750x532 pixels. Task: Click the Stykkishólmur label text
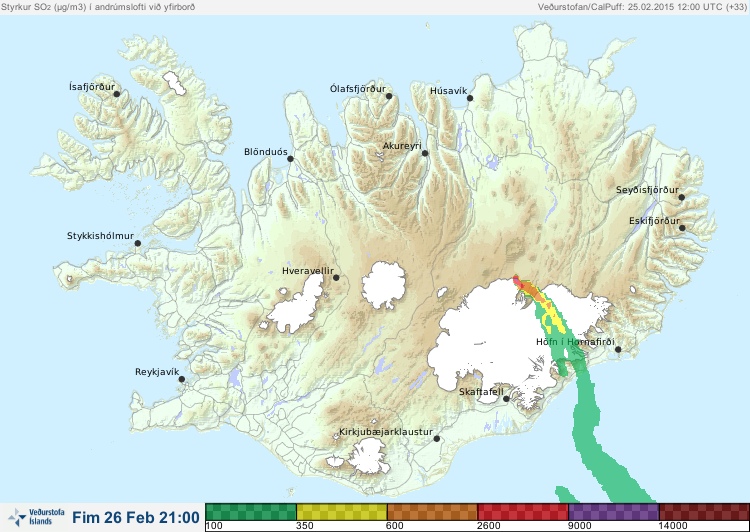click(x=100, y=236)
